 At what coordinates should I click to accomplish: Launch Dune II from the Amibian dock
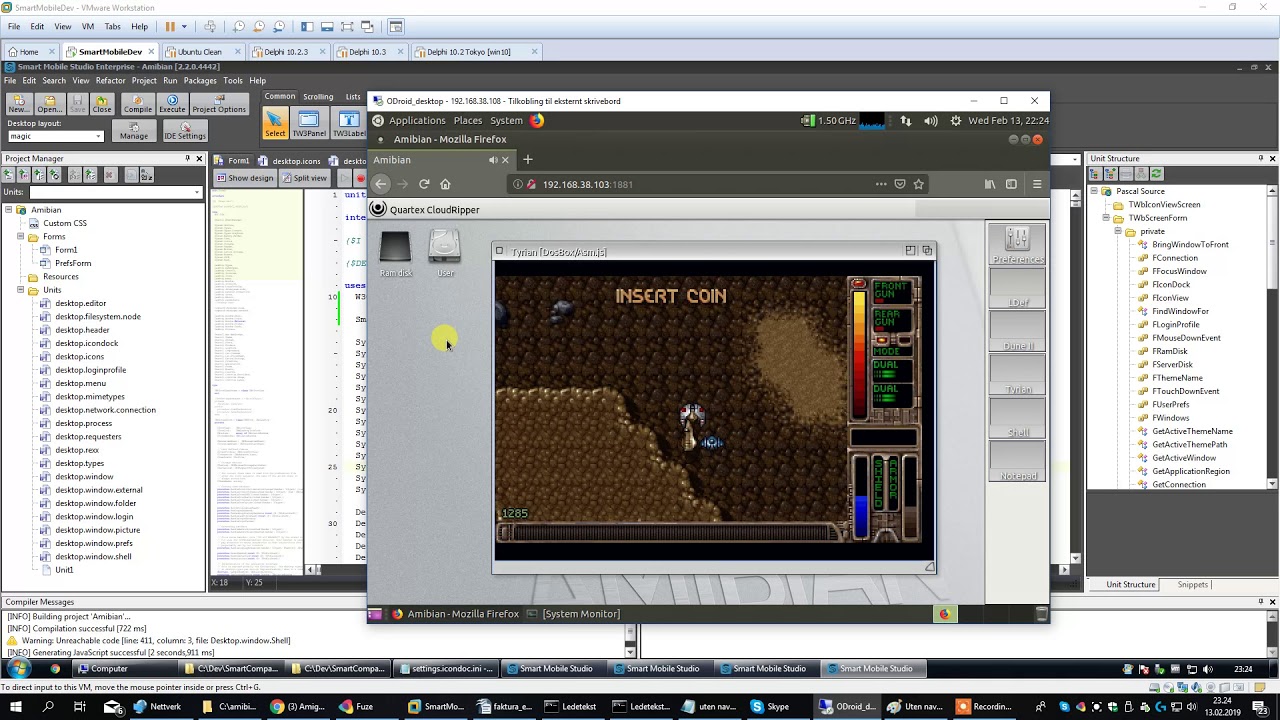(x=1018, y=332)
